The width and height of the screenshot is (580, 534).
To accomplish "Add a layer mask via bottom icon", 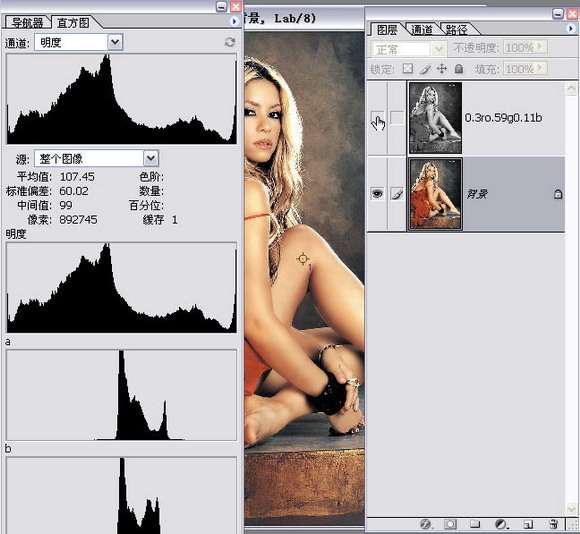I will click(x=450, y=524).
